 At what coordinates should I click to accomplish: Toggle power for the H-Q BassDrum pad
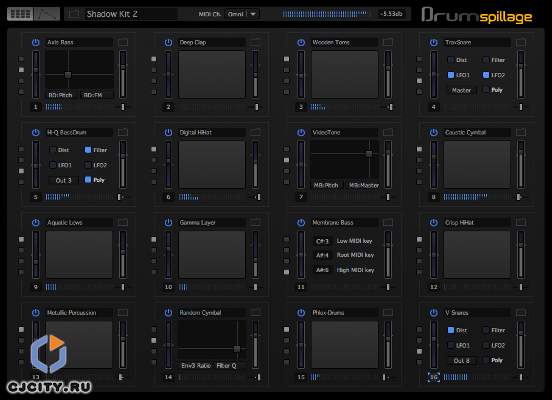[x=36, y=132]
